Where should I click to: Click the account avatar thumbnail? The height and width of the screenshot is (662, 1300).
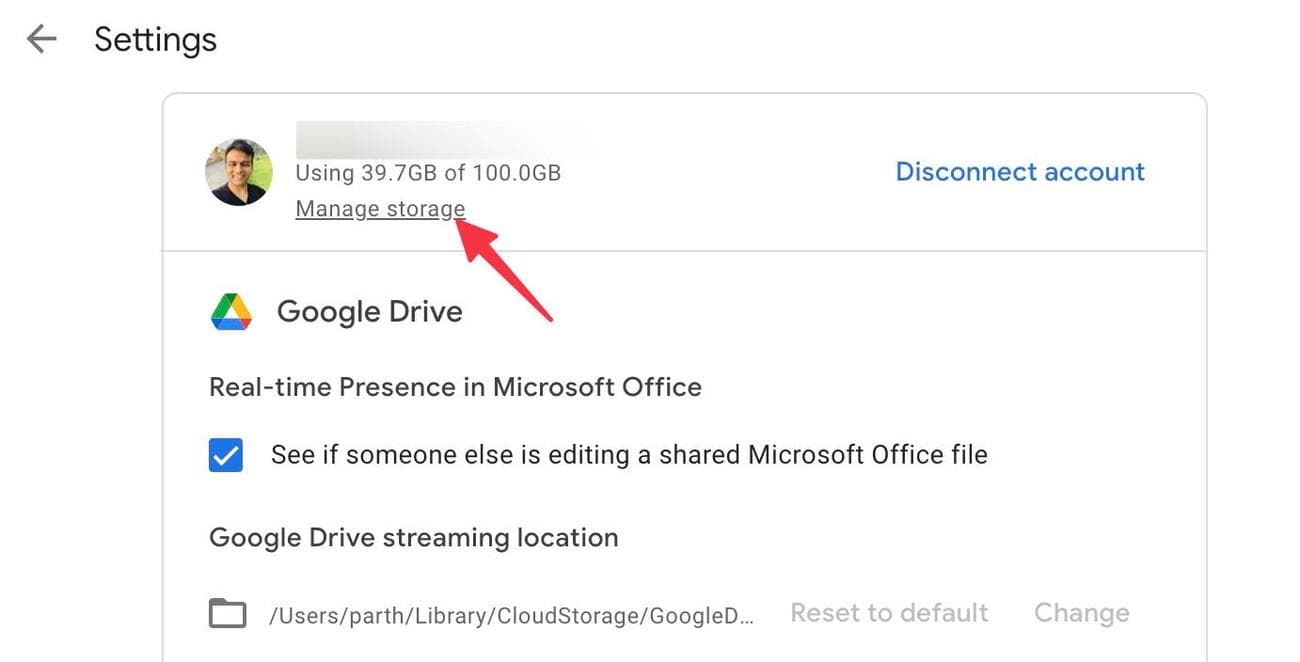click(x=238, y=171)
